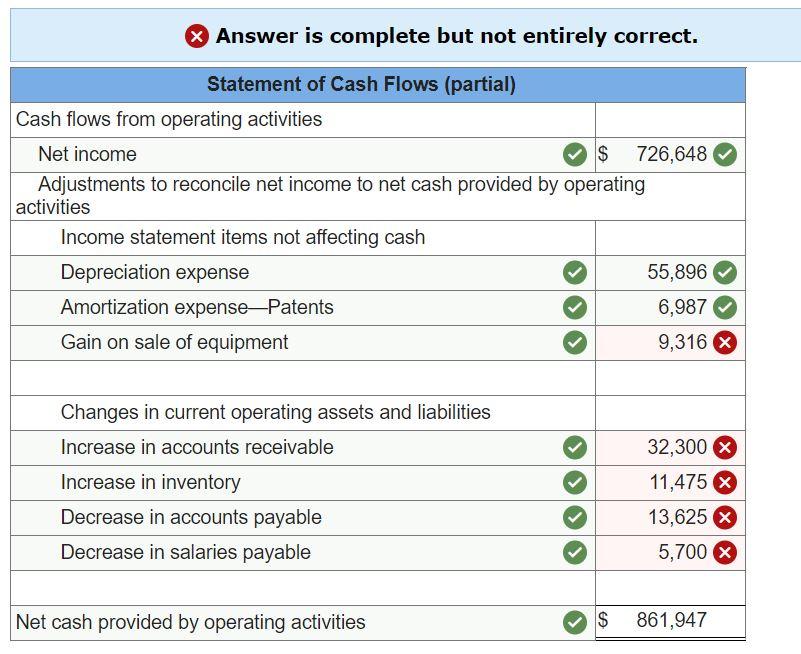Click the green checkmark beside Net income
The image size is (801, 654).
coord(576,155)
